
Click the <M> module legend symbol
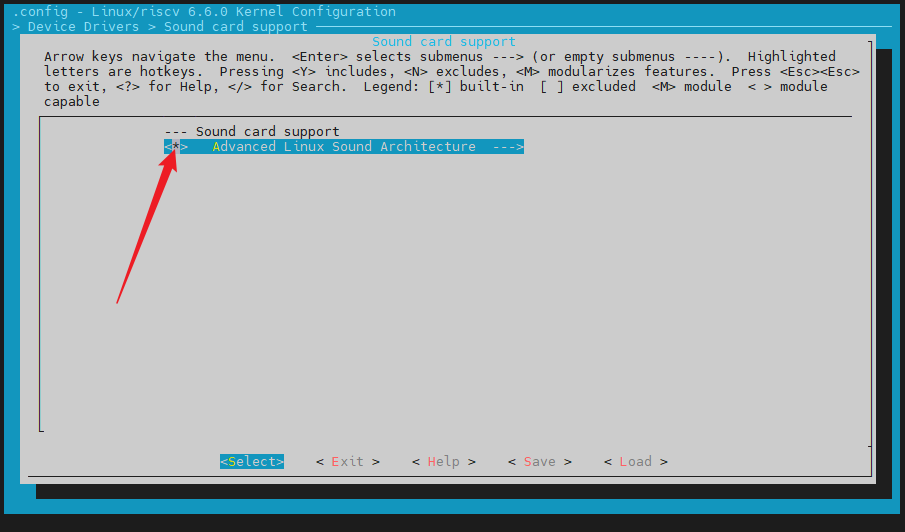664,87
